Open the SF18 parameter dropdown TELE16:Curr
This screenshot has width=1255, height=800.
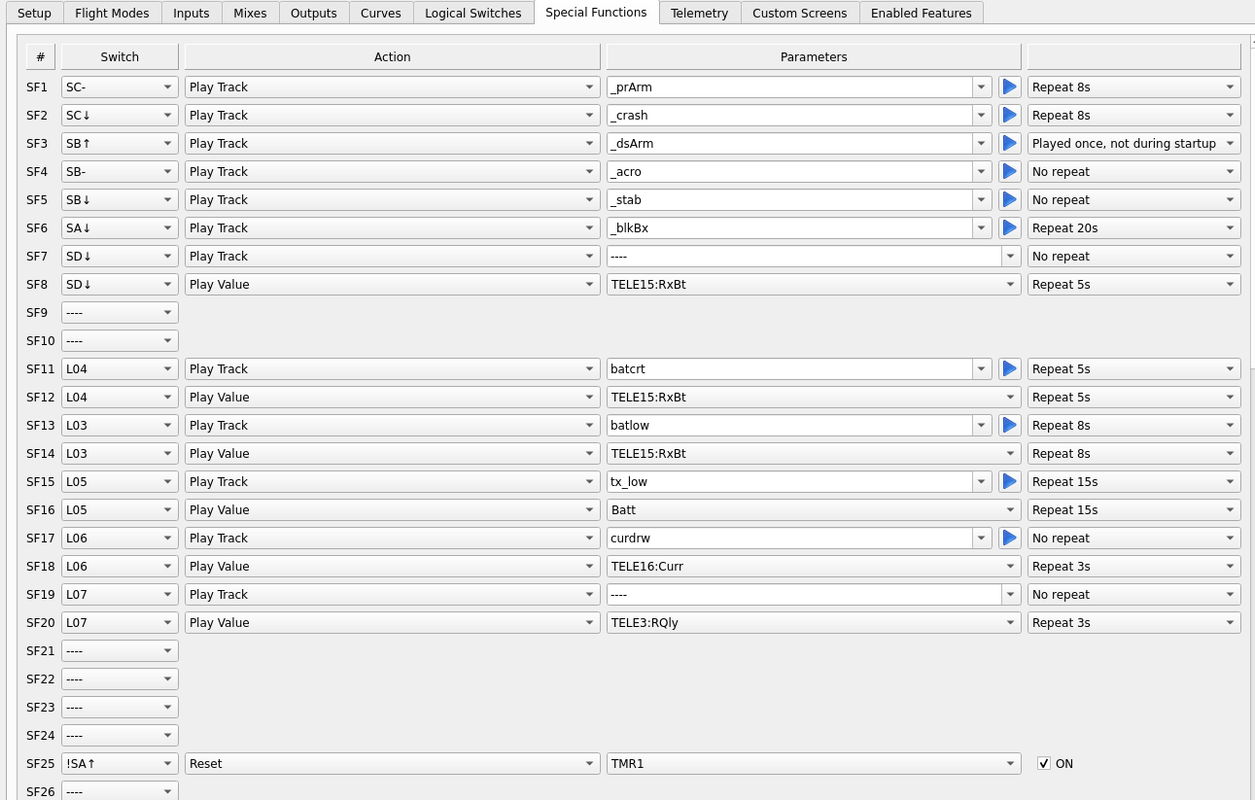pyautogui.click(x=814, y=566)
